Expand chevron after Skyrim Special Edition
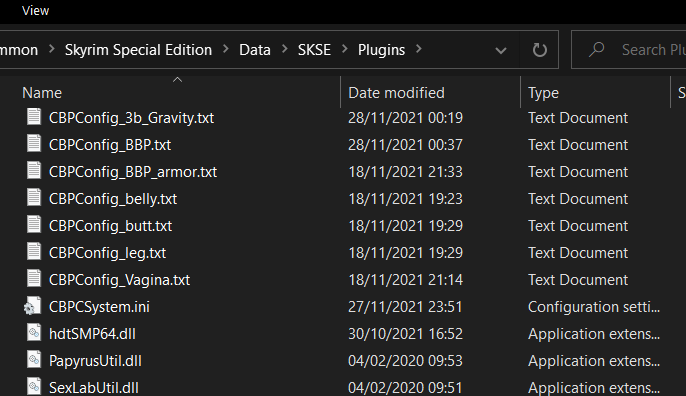 [x=226, y=49]
